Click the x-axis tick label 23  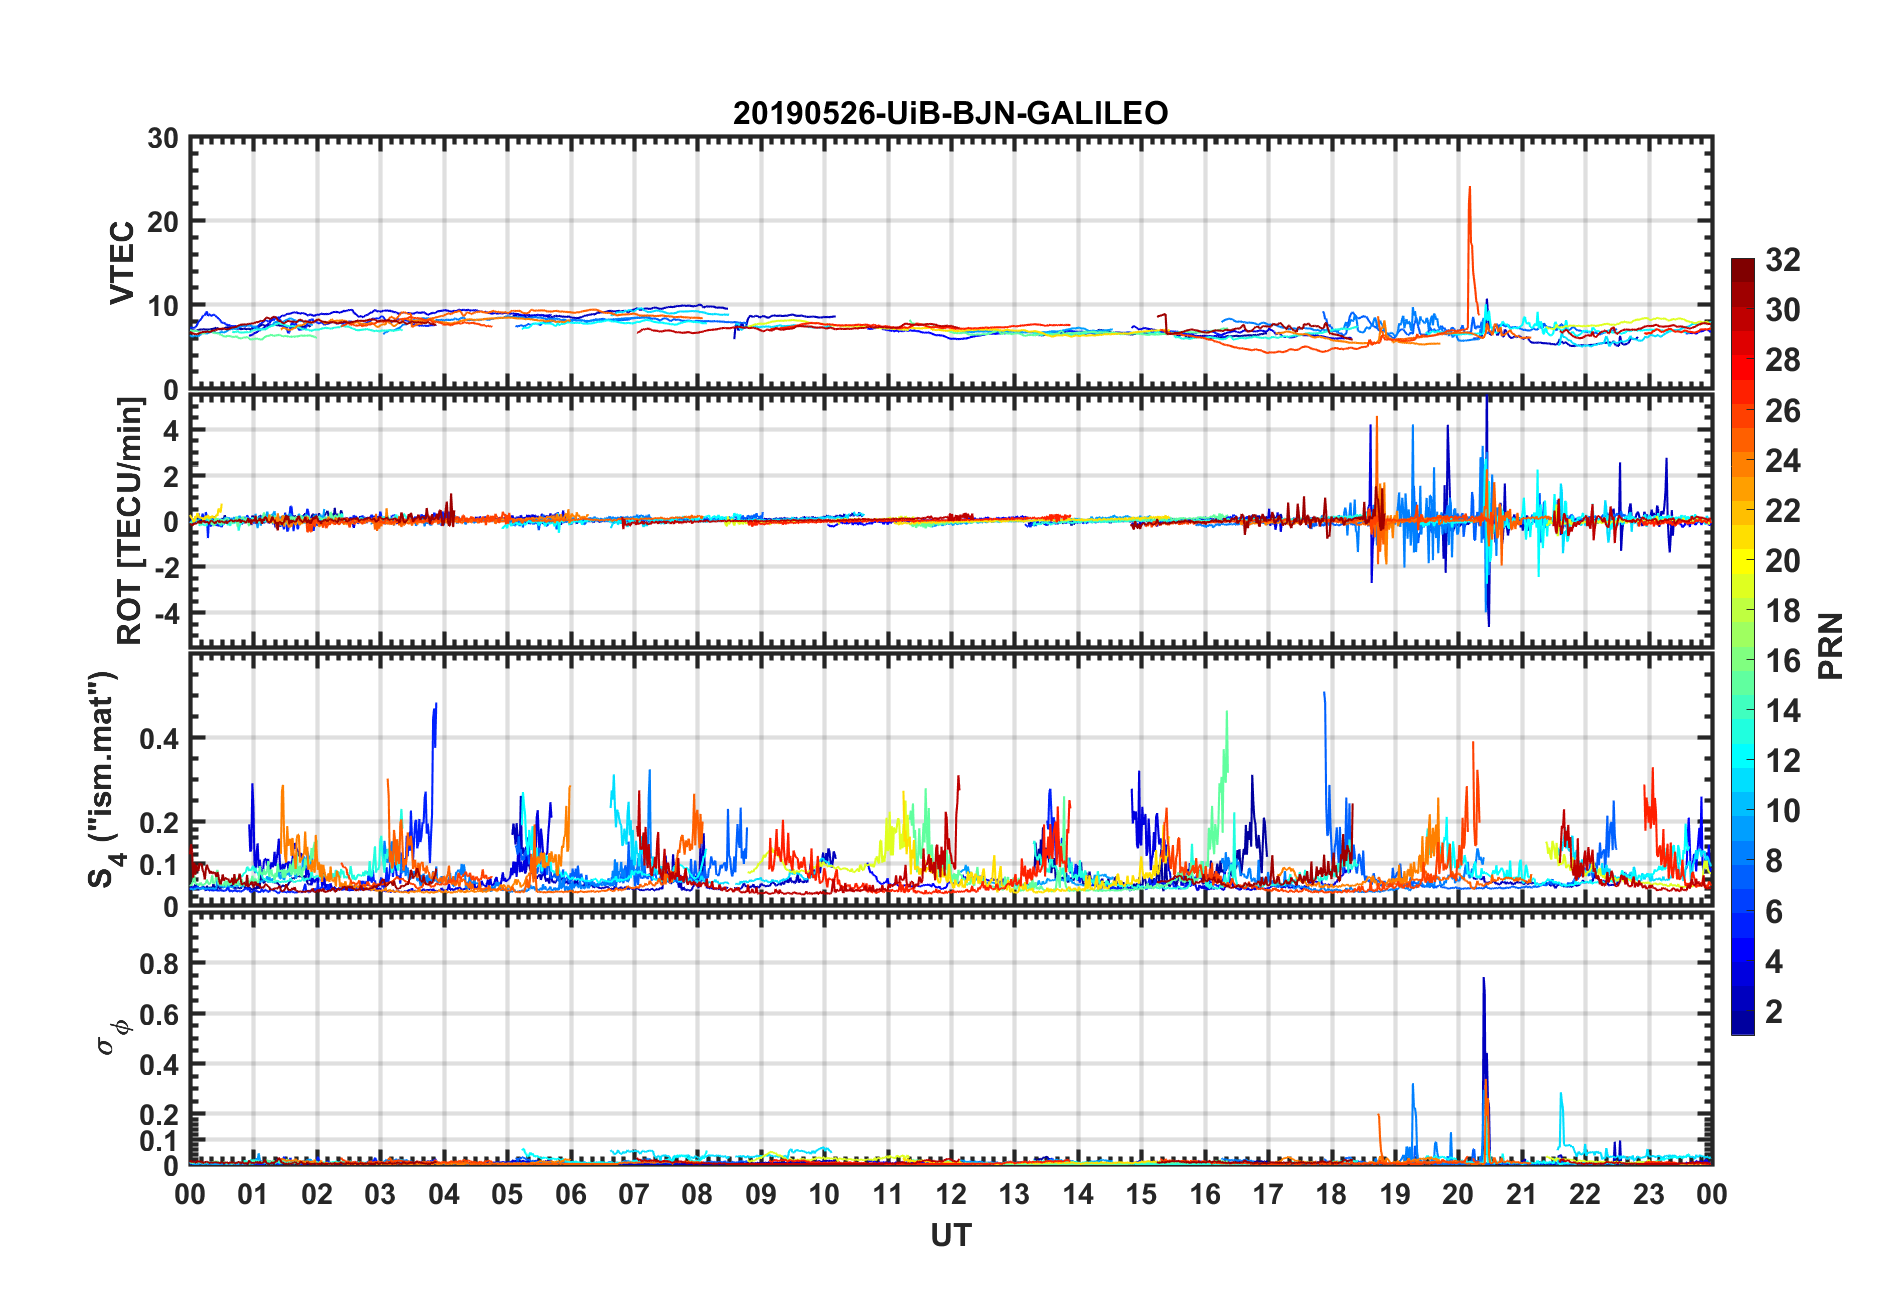click(x=1648, y=1194)
